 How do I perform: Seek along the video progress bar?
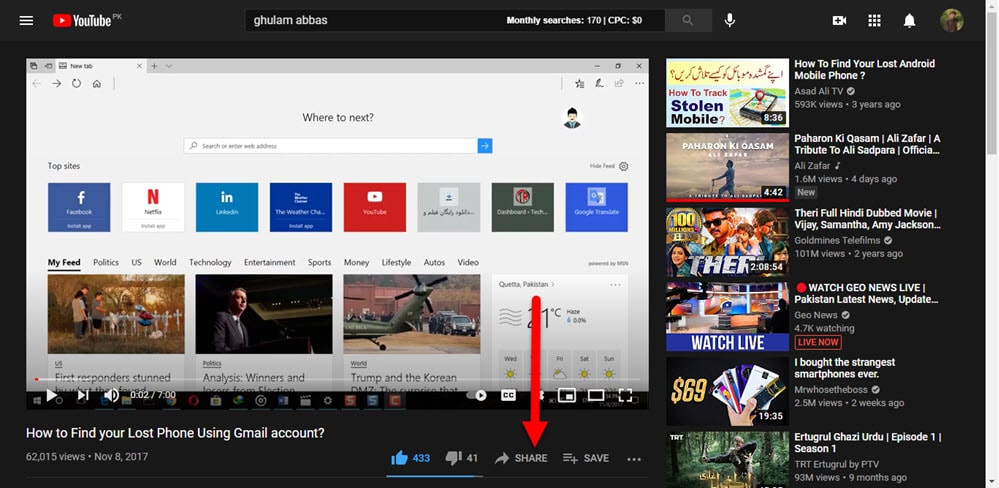[338, 380]
